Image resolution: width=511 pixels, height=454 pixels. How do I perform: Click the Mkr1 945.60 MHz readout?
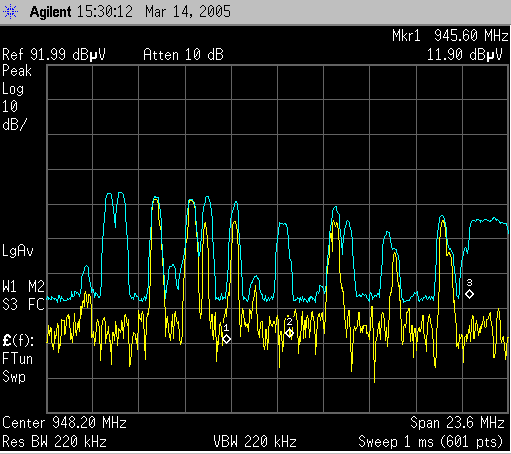[450, 36]
